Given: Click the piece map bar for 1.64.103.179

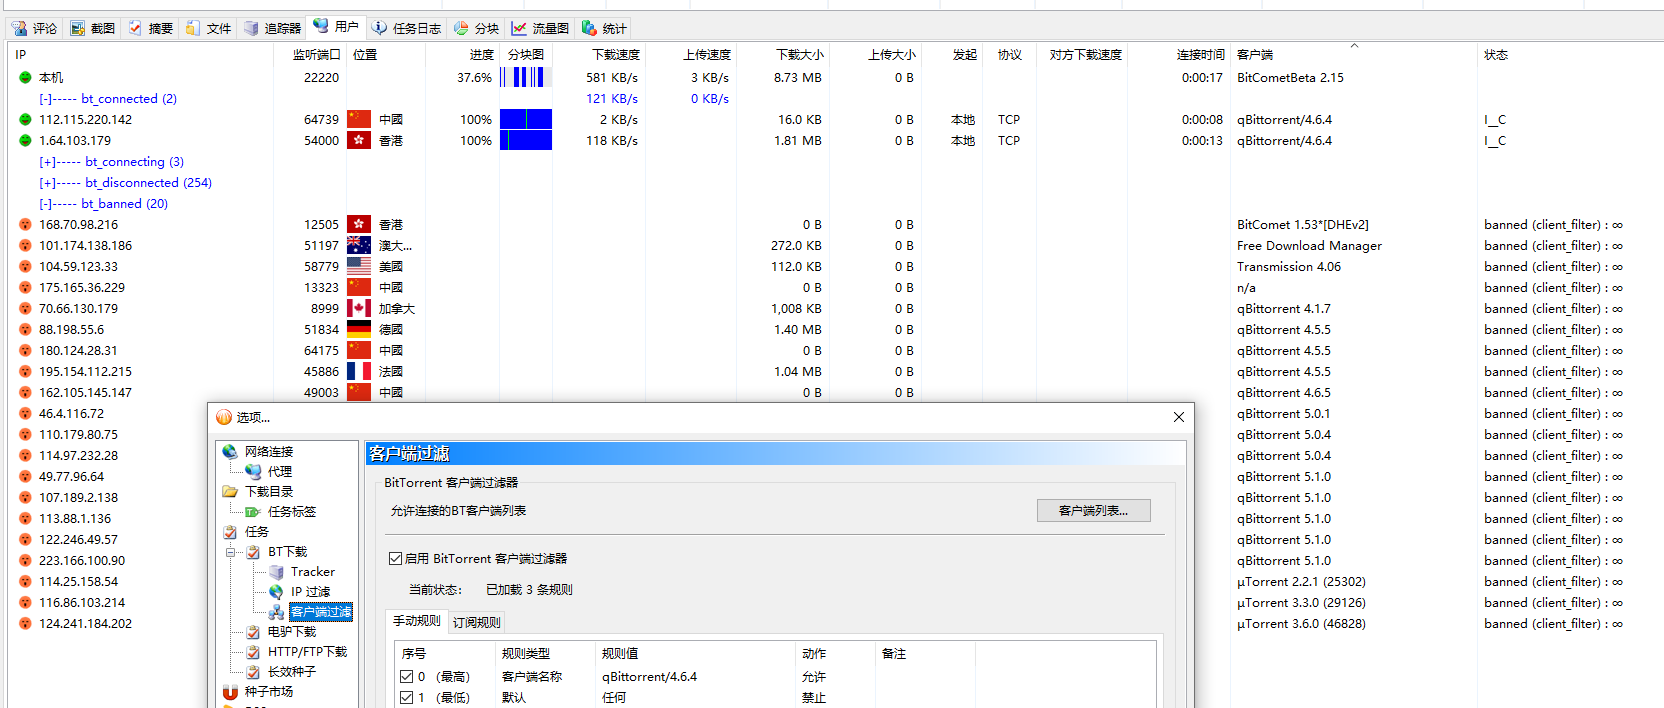Looking at the screenshot, I should coord(526,140).
